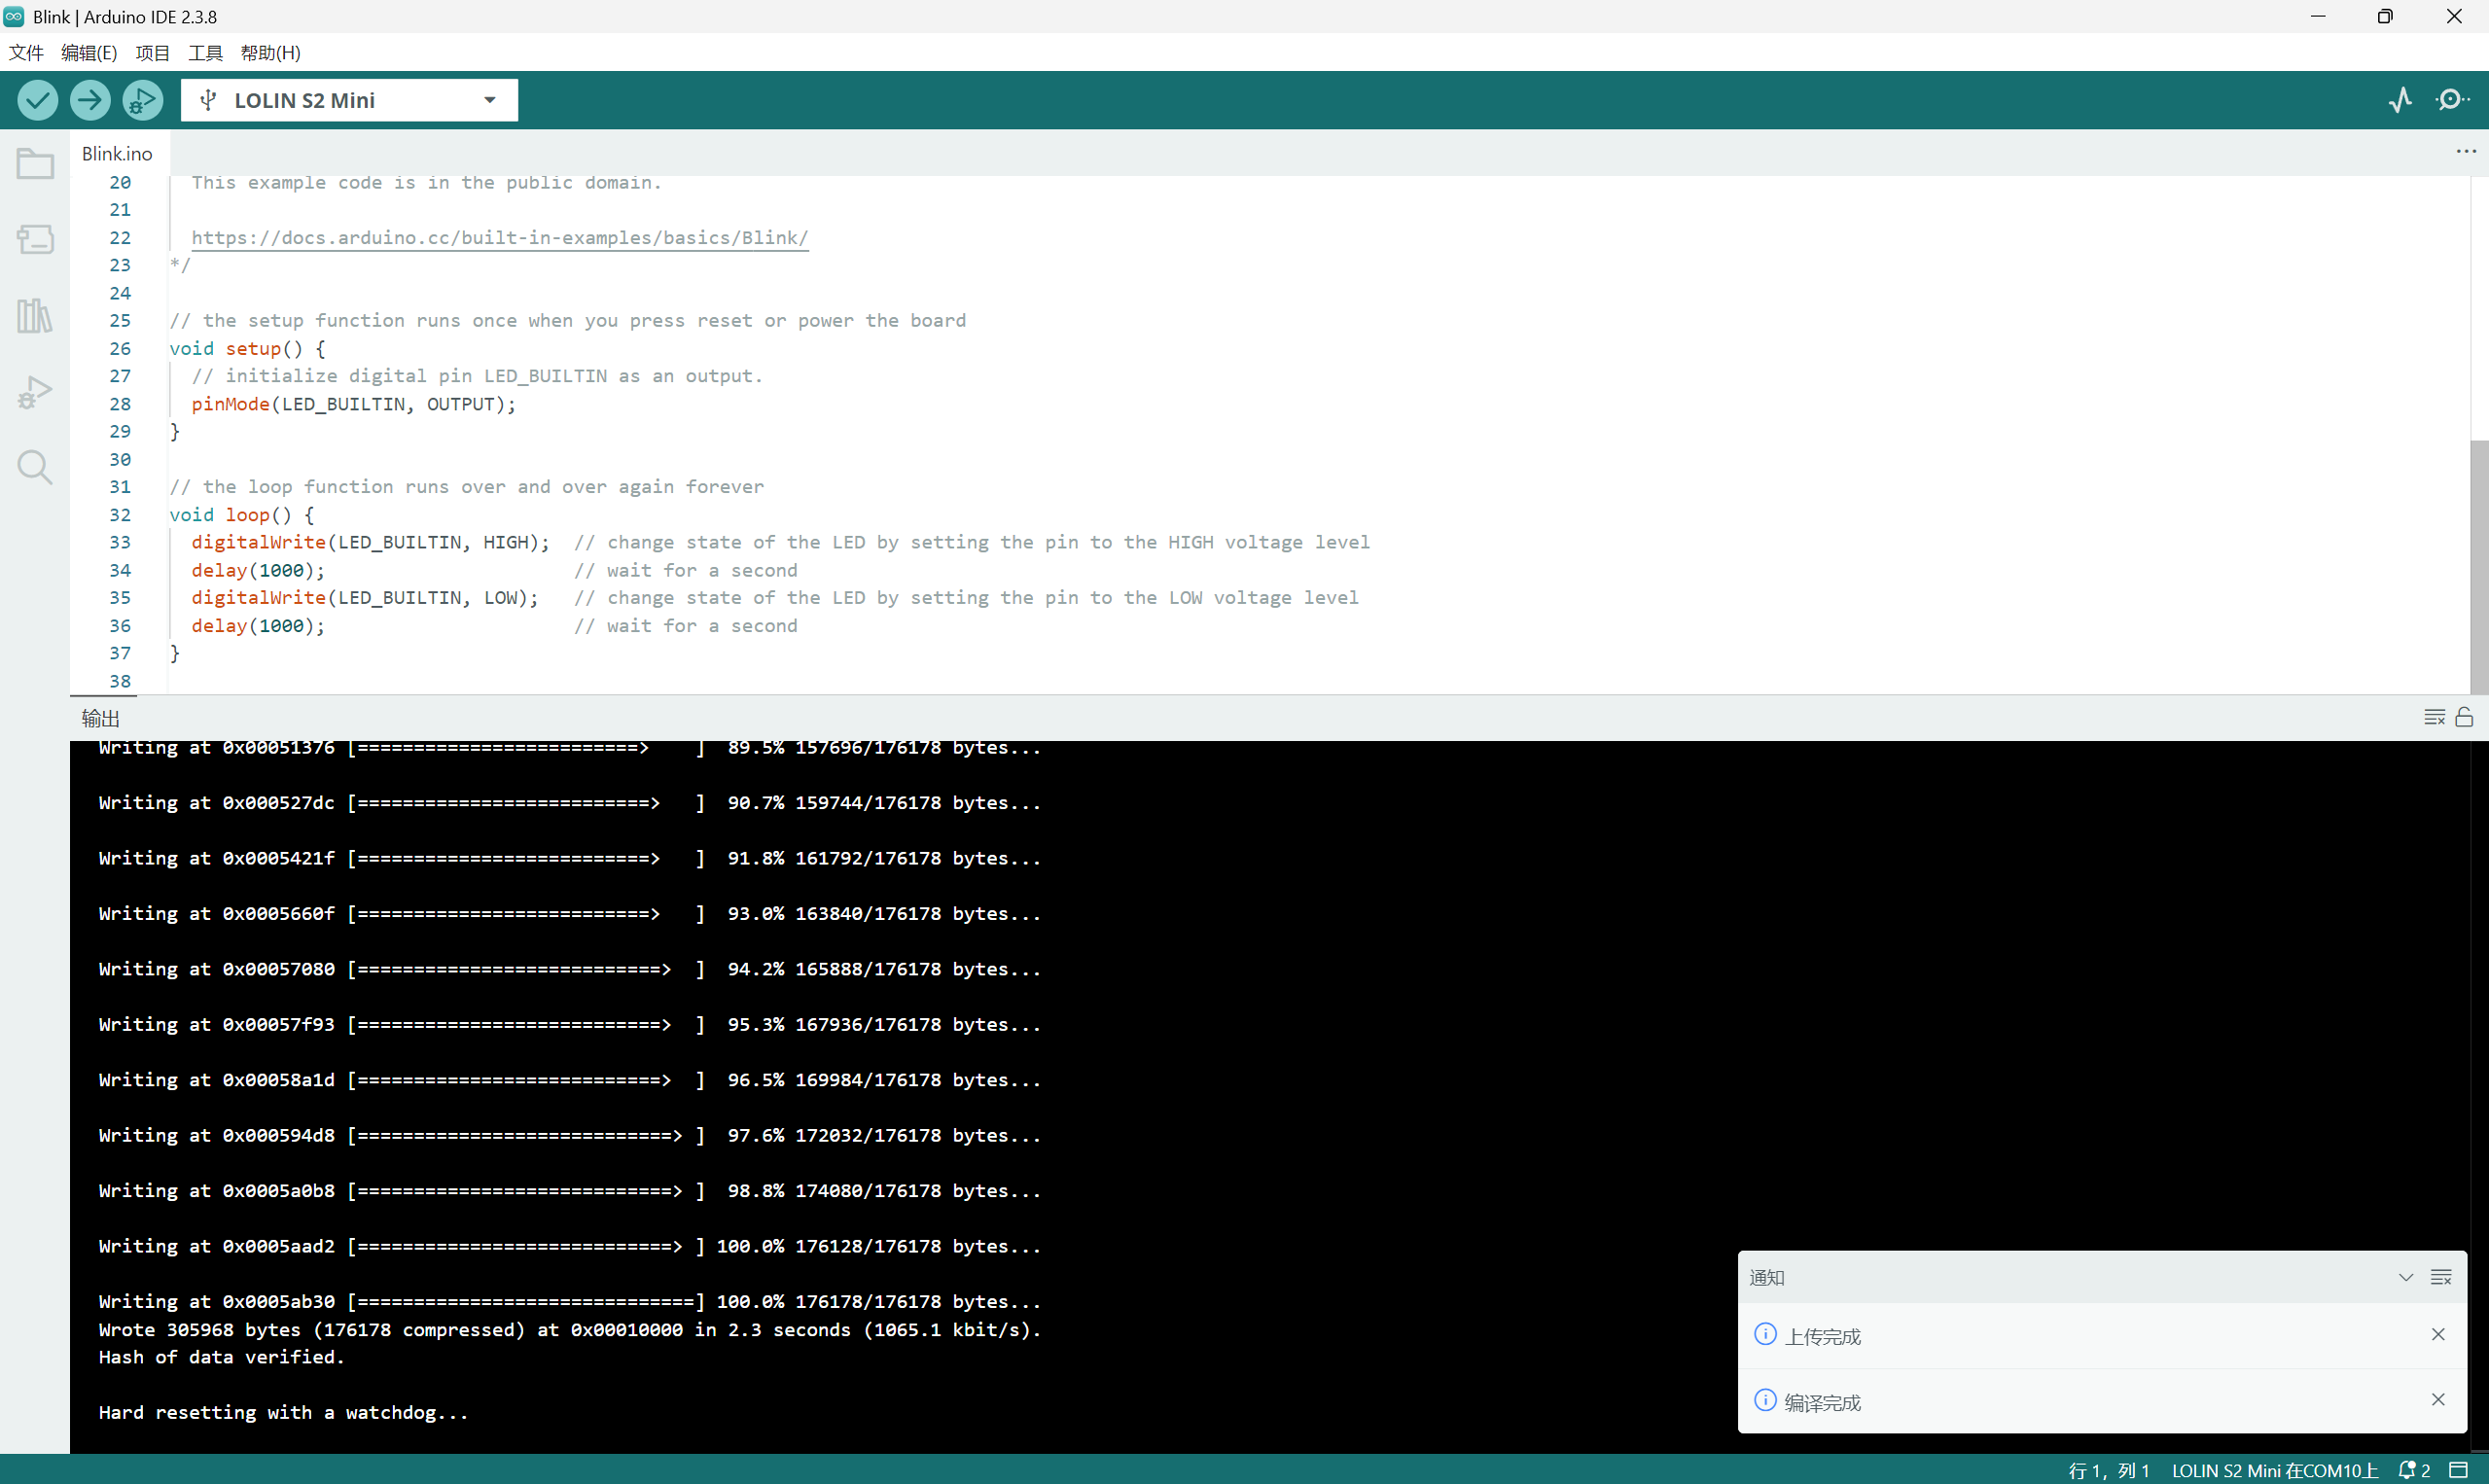Open the Debug panel in sidebar
2489x1484 pixels.
pos(35,392)
